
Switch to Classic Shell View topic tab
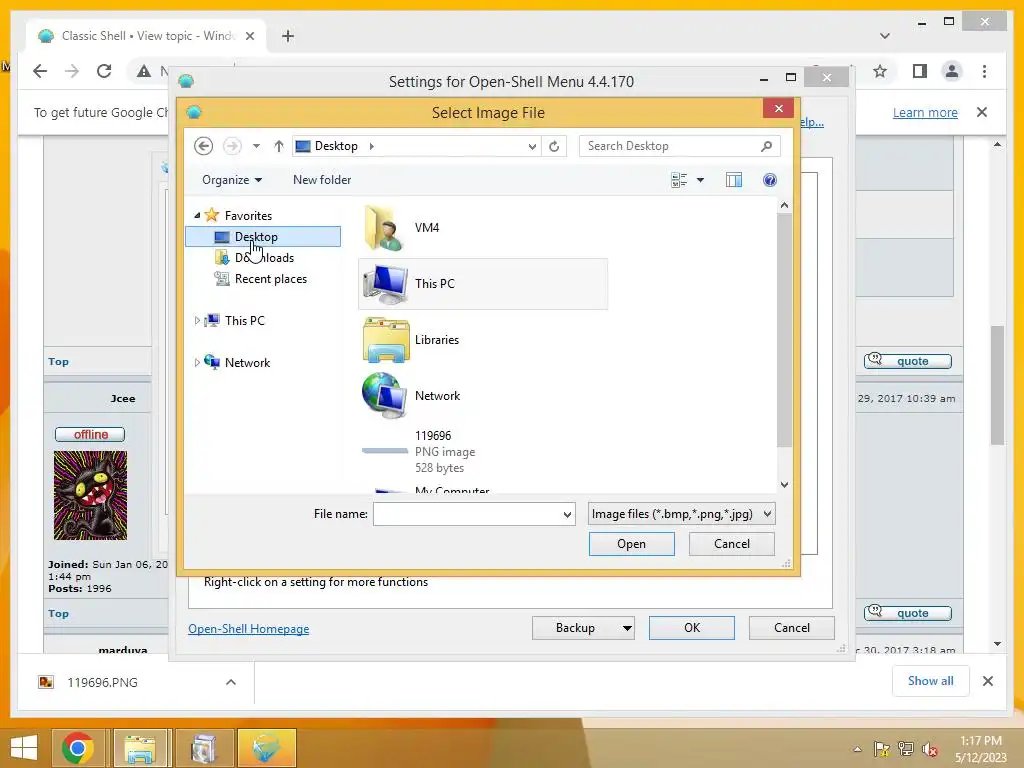click(x=146, y=36)
